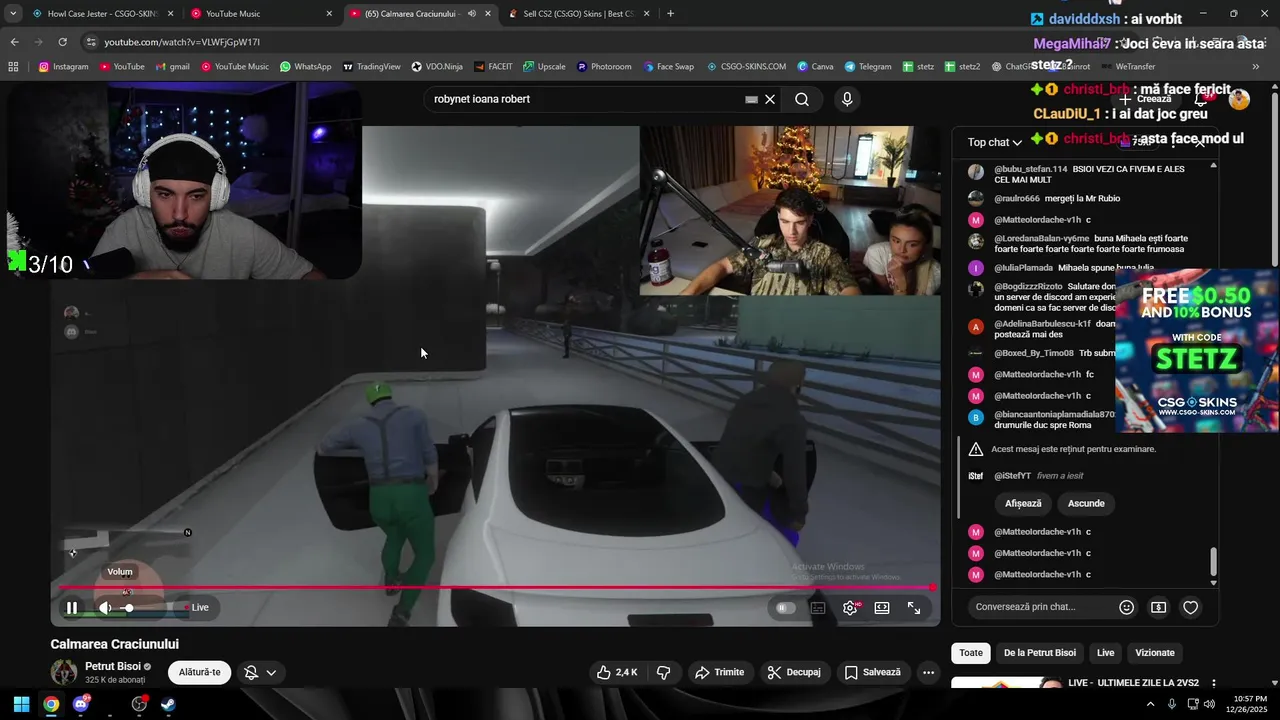Hide held message with Ascunde
1280x720 pixels.
pyautogui.click(x=1086, y=503)
